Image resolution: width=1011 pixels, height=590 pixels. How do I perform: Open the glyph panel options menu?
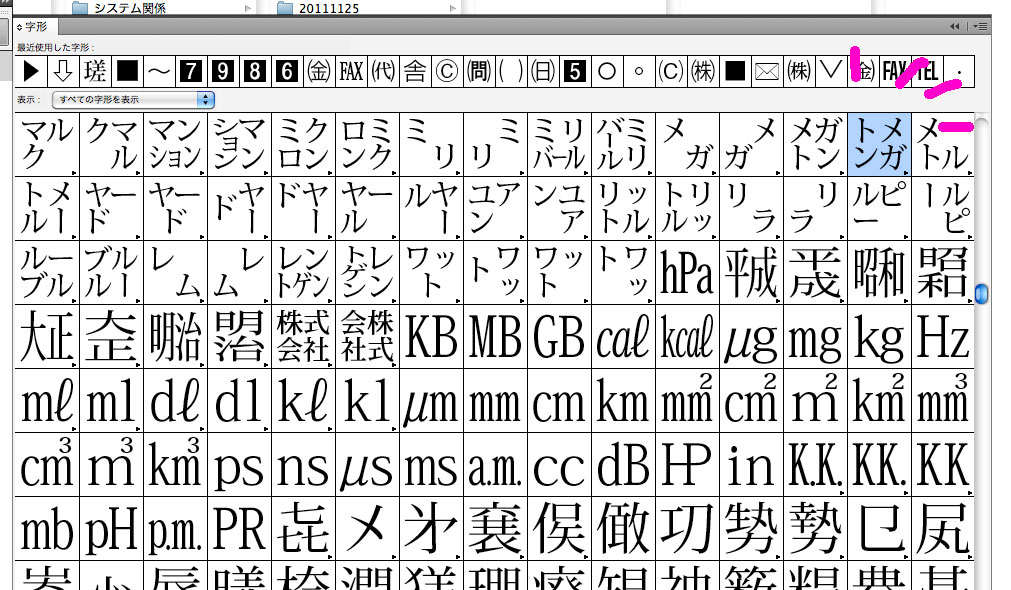(x=980, y=26)
